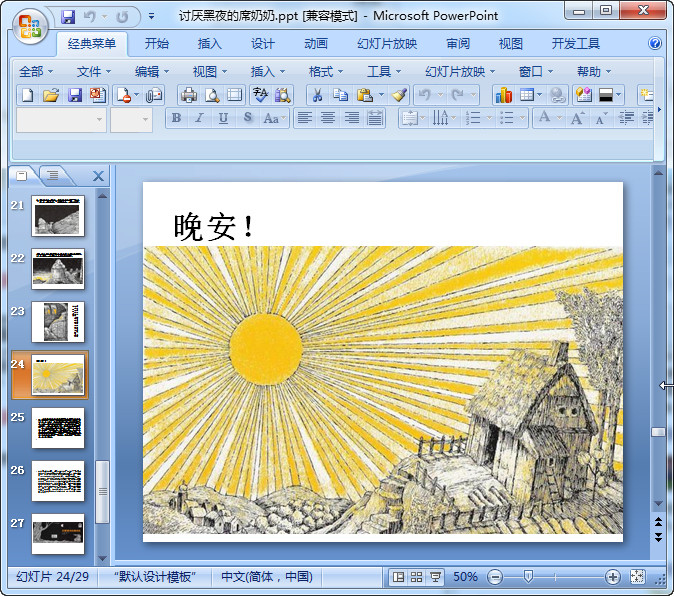
Task: Open the 审阅 ribbon tab
Action: [x=458, y=43]
